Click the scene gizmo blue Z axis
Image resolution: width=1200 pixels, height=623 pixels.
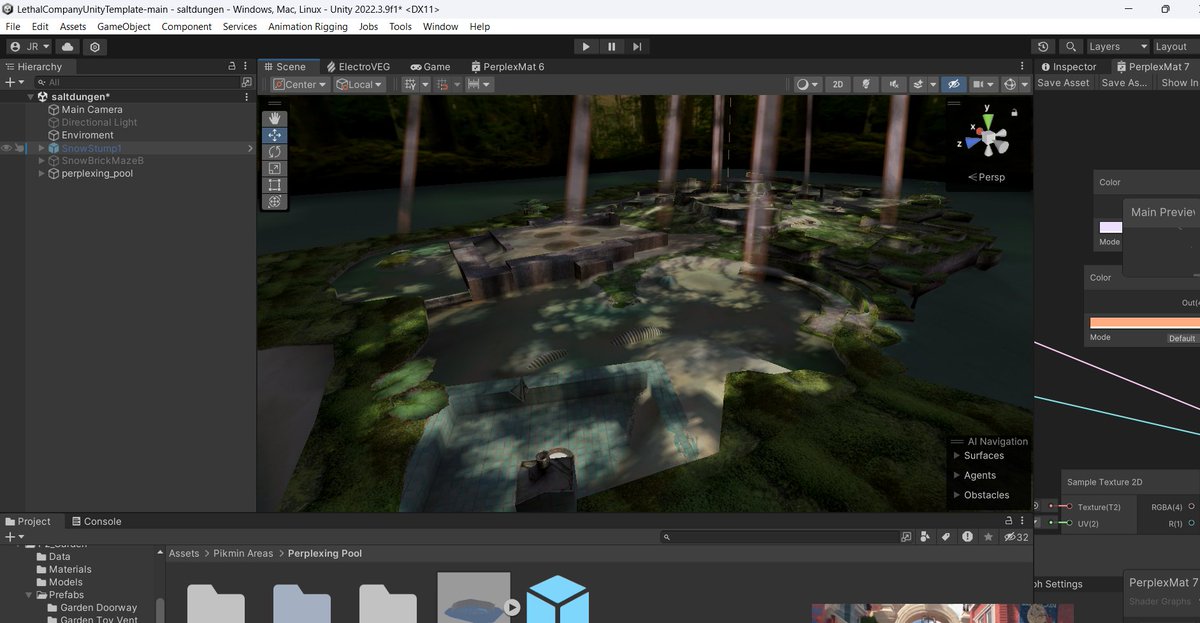(x=970, y=143)
